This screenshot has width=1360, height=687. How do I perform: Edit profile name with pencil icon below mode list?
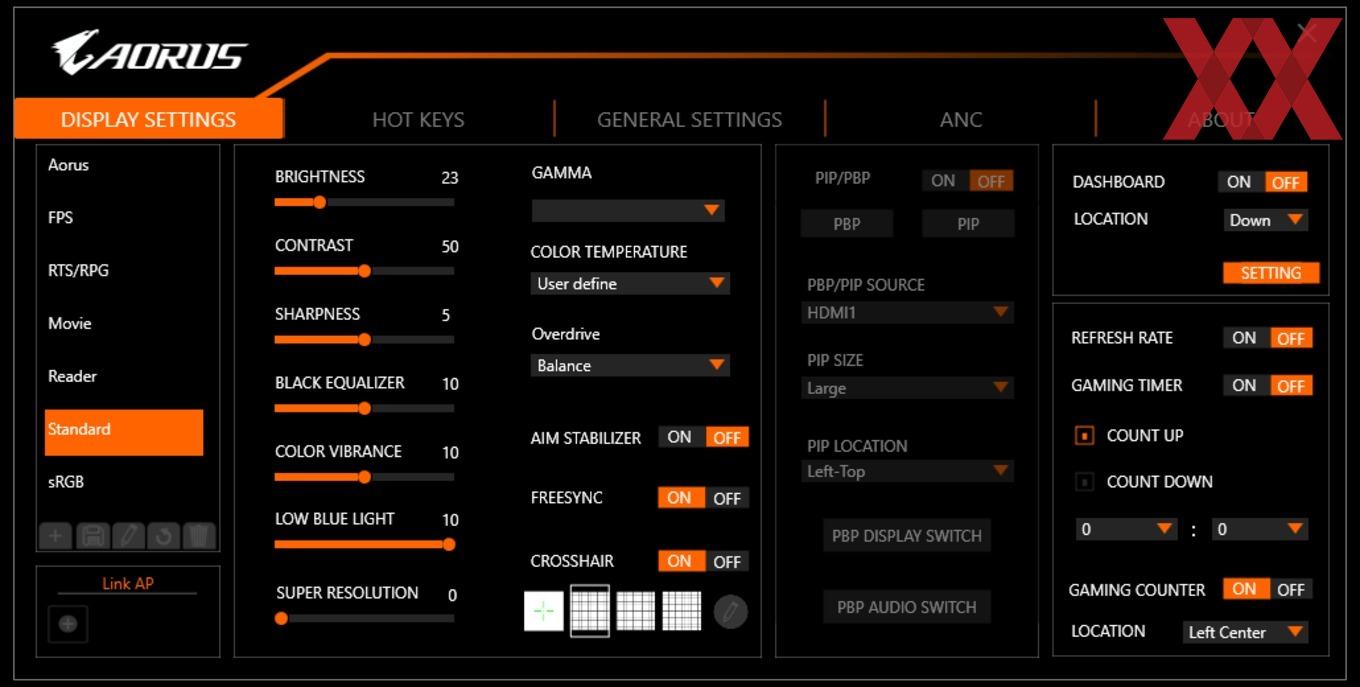pyautogui.click(x=128, y=536)
